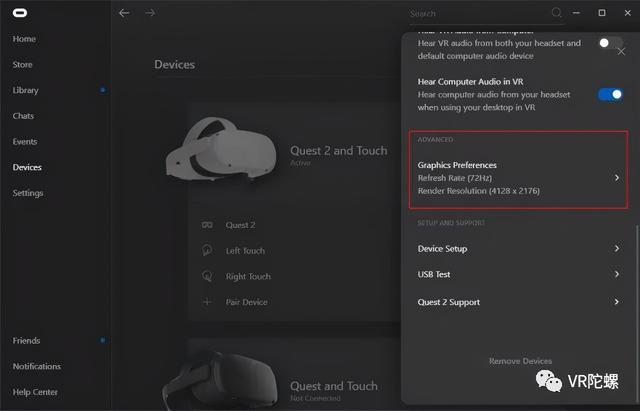Click the Graphics Preferences title
The width and height of the screenshot is (640, 411).
457,165
